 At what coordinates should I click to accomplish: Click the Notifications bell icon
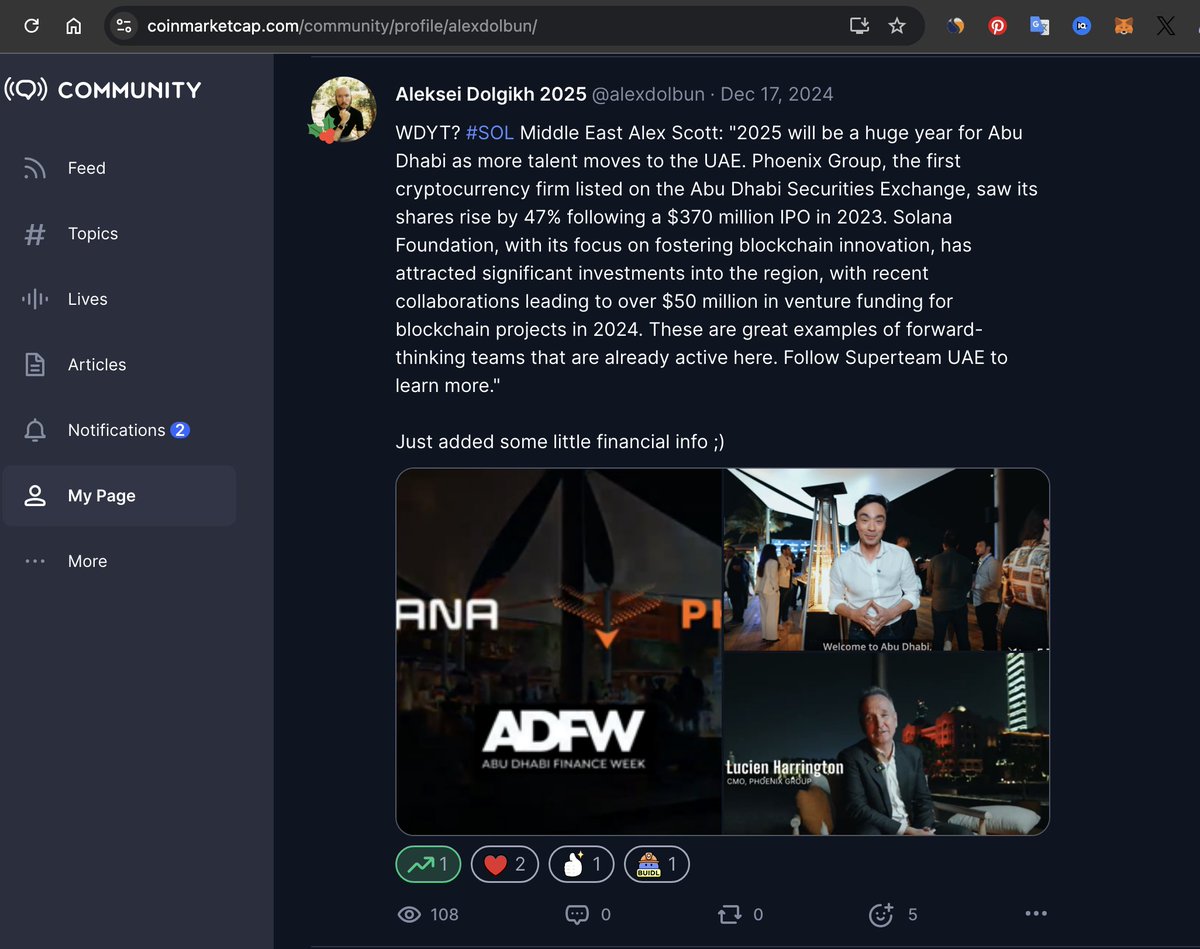click(x=35, y=431)
